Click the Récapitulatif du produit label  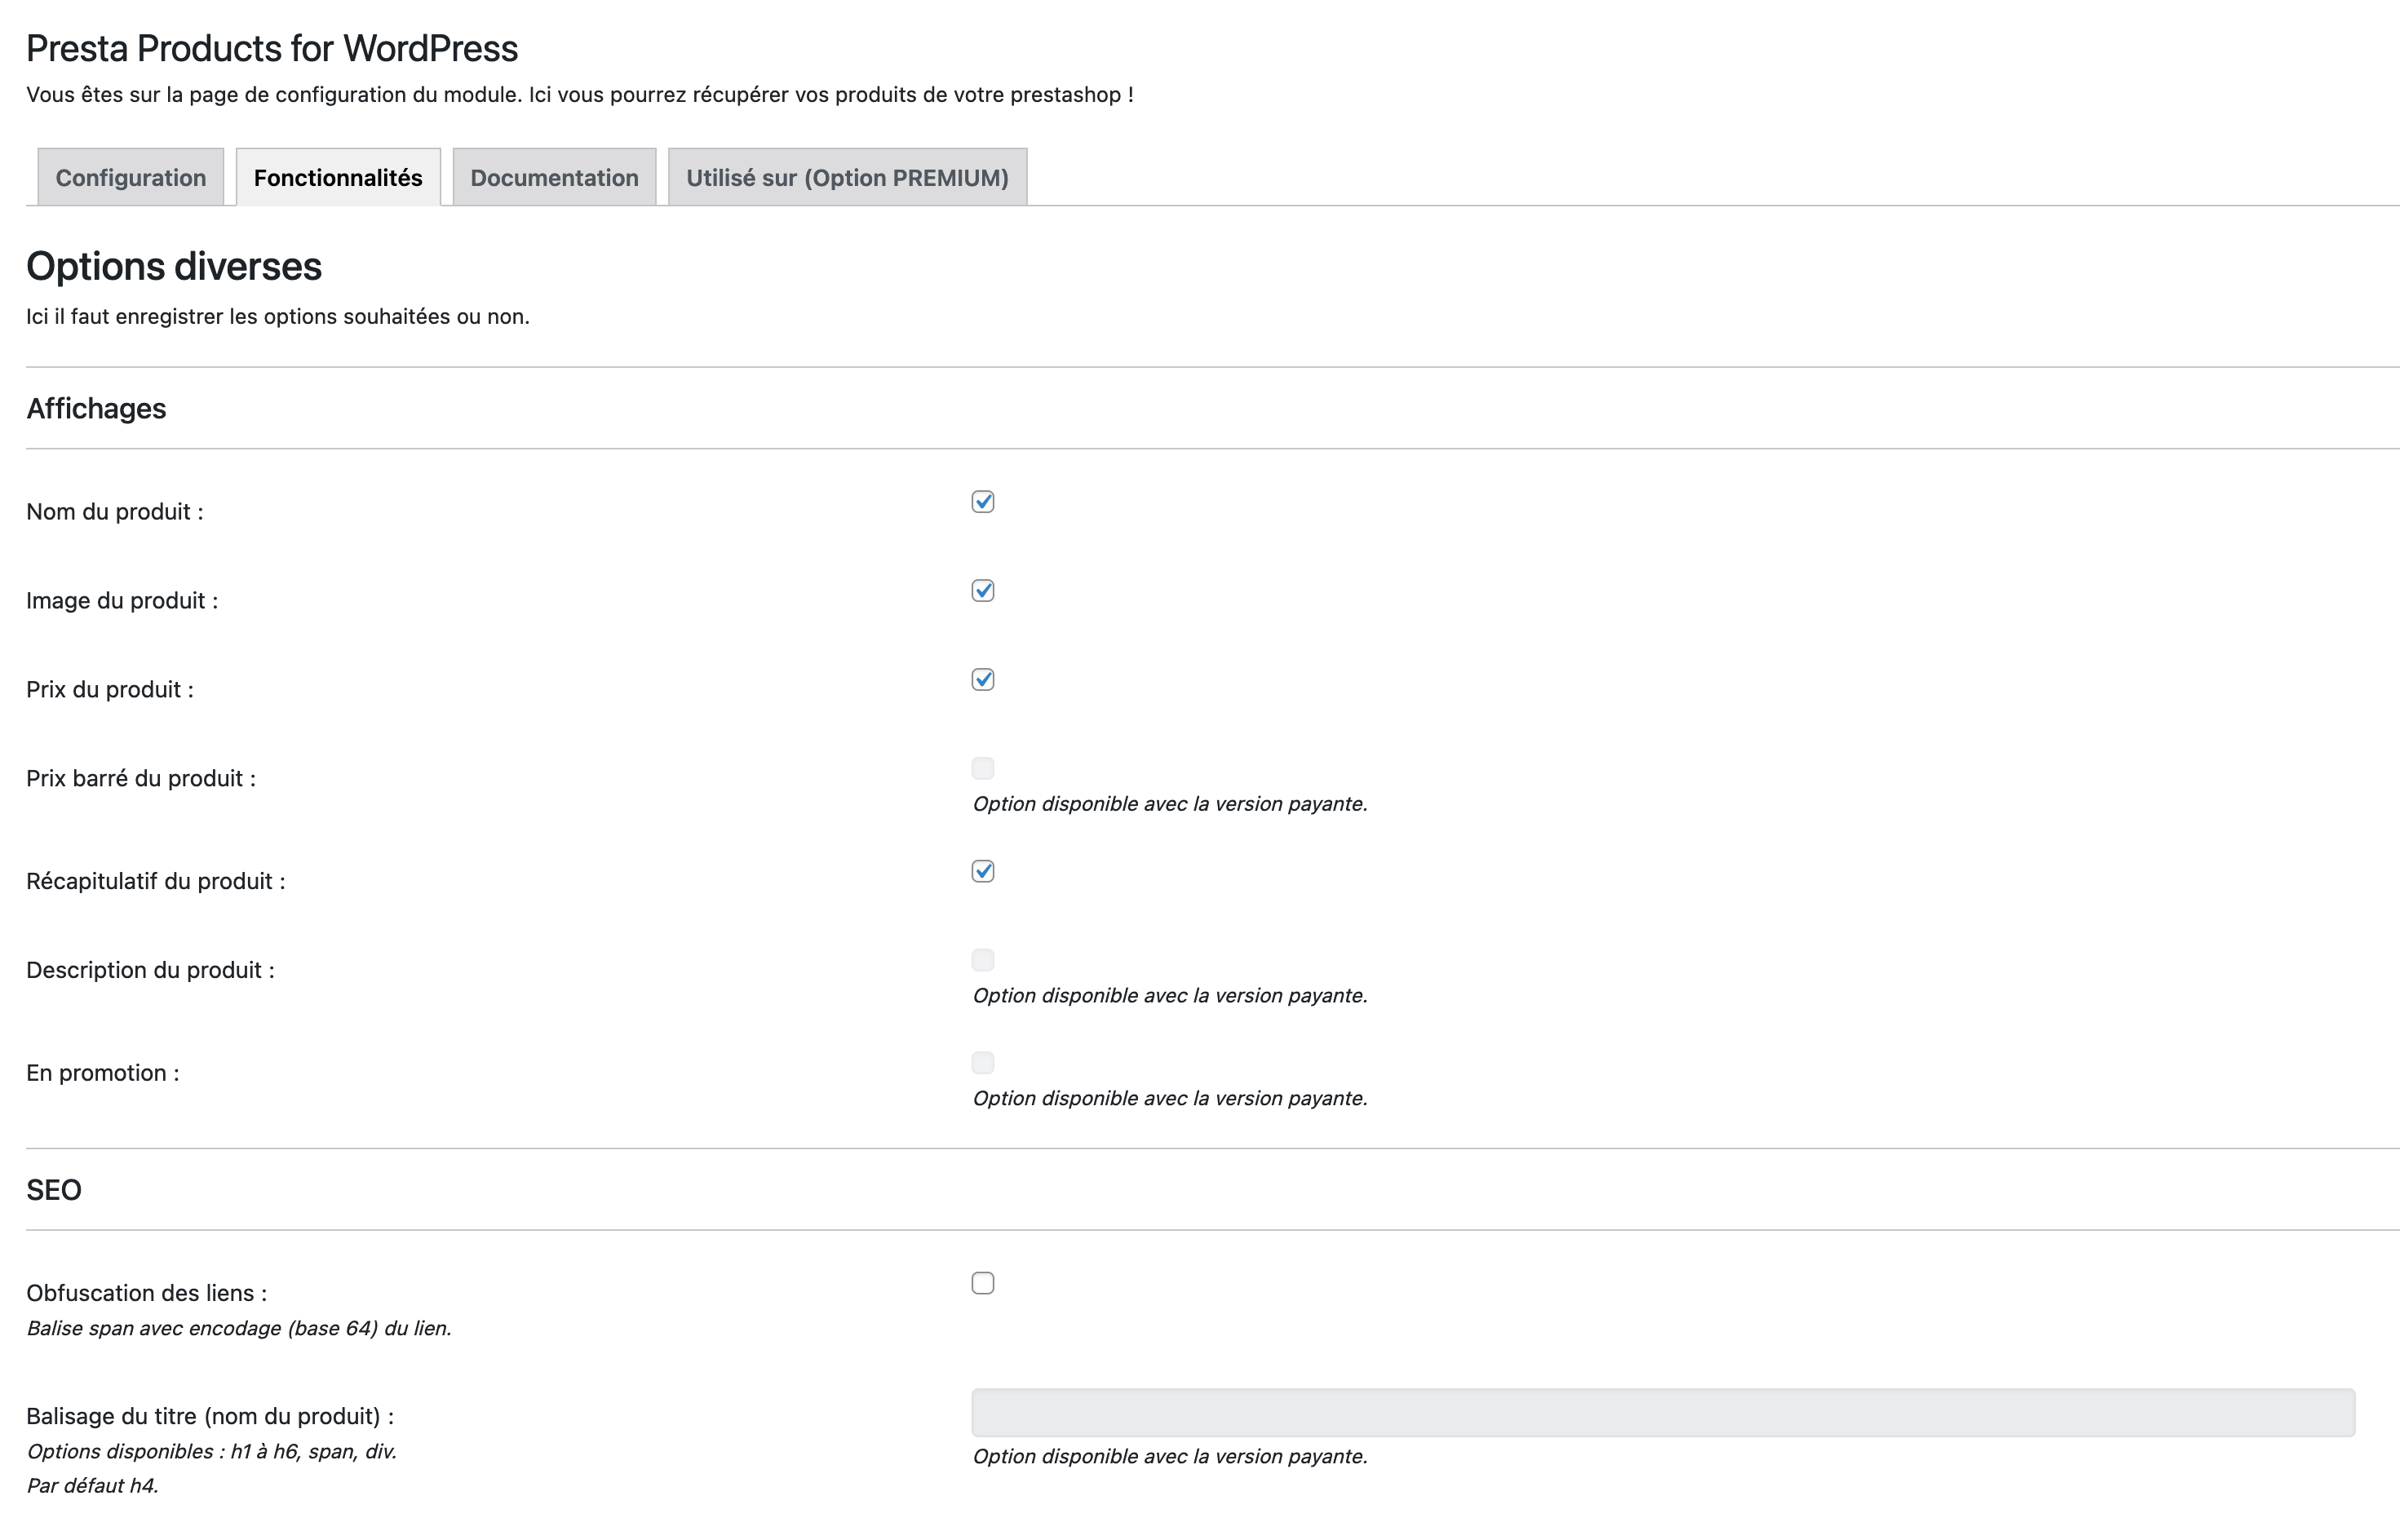(156, 881)
